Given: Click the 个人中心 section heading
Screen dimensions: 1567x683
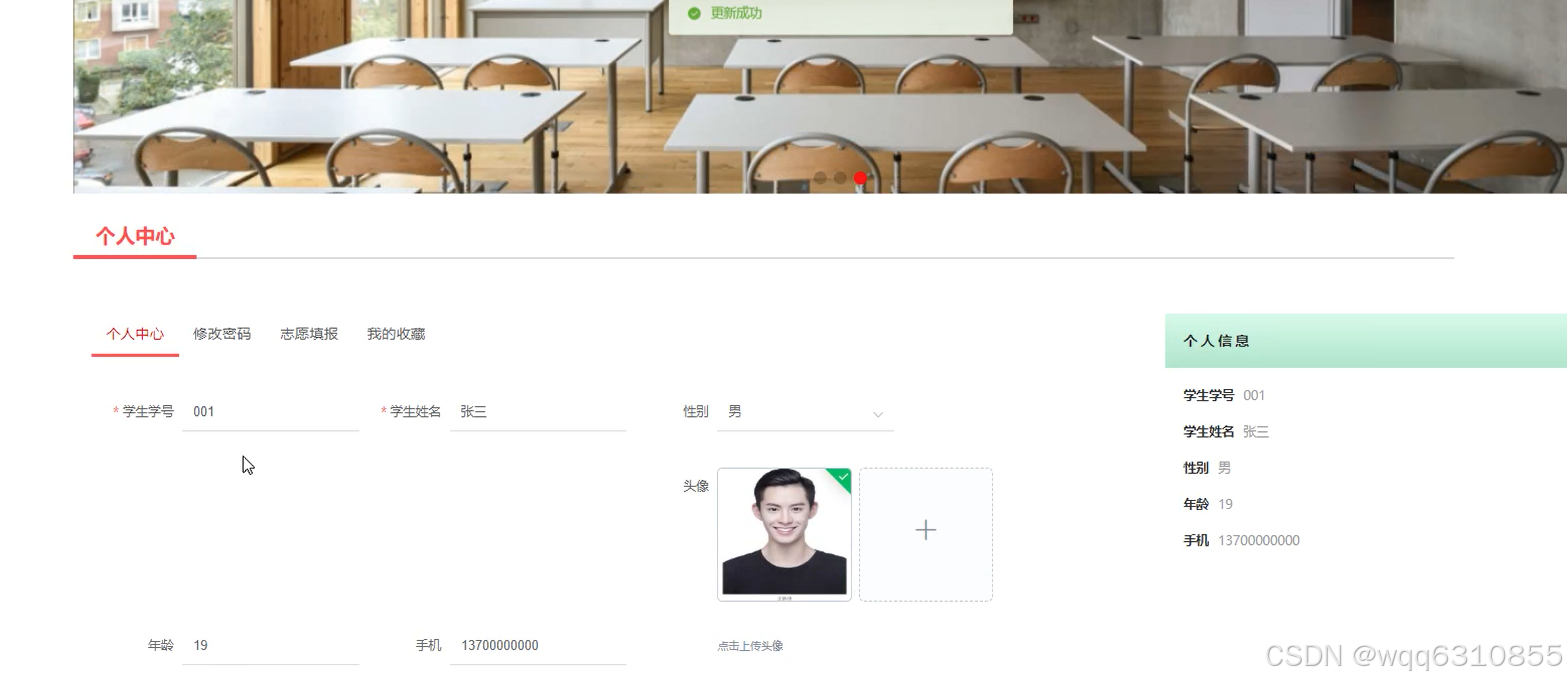Looking at the screenshot, I should [x=135, y=236].
